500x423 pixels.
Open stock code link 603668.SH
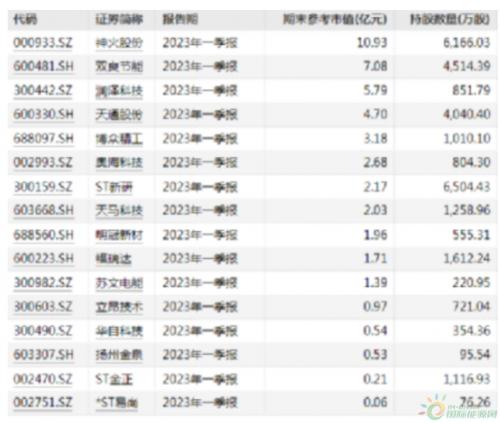coord(43,210)
